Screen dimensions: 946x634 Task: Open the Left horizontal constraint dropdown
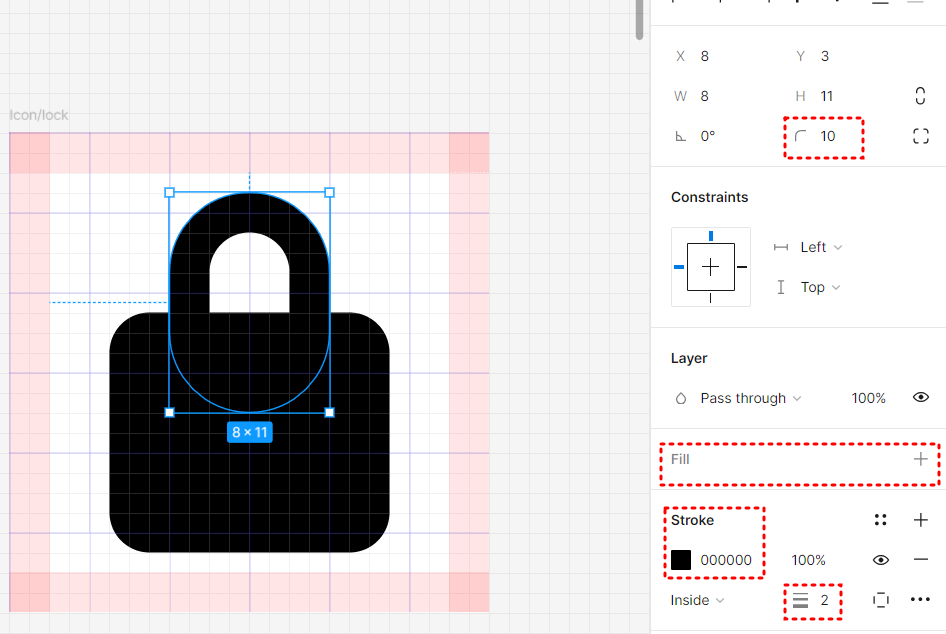[821, 247]
